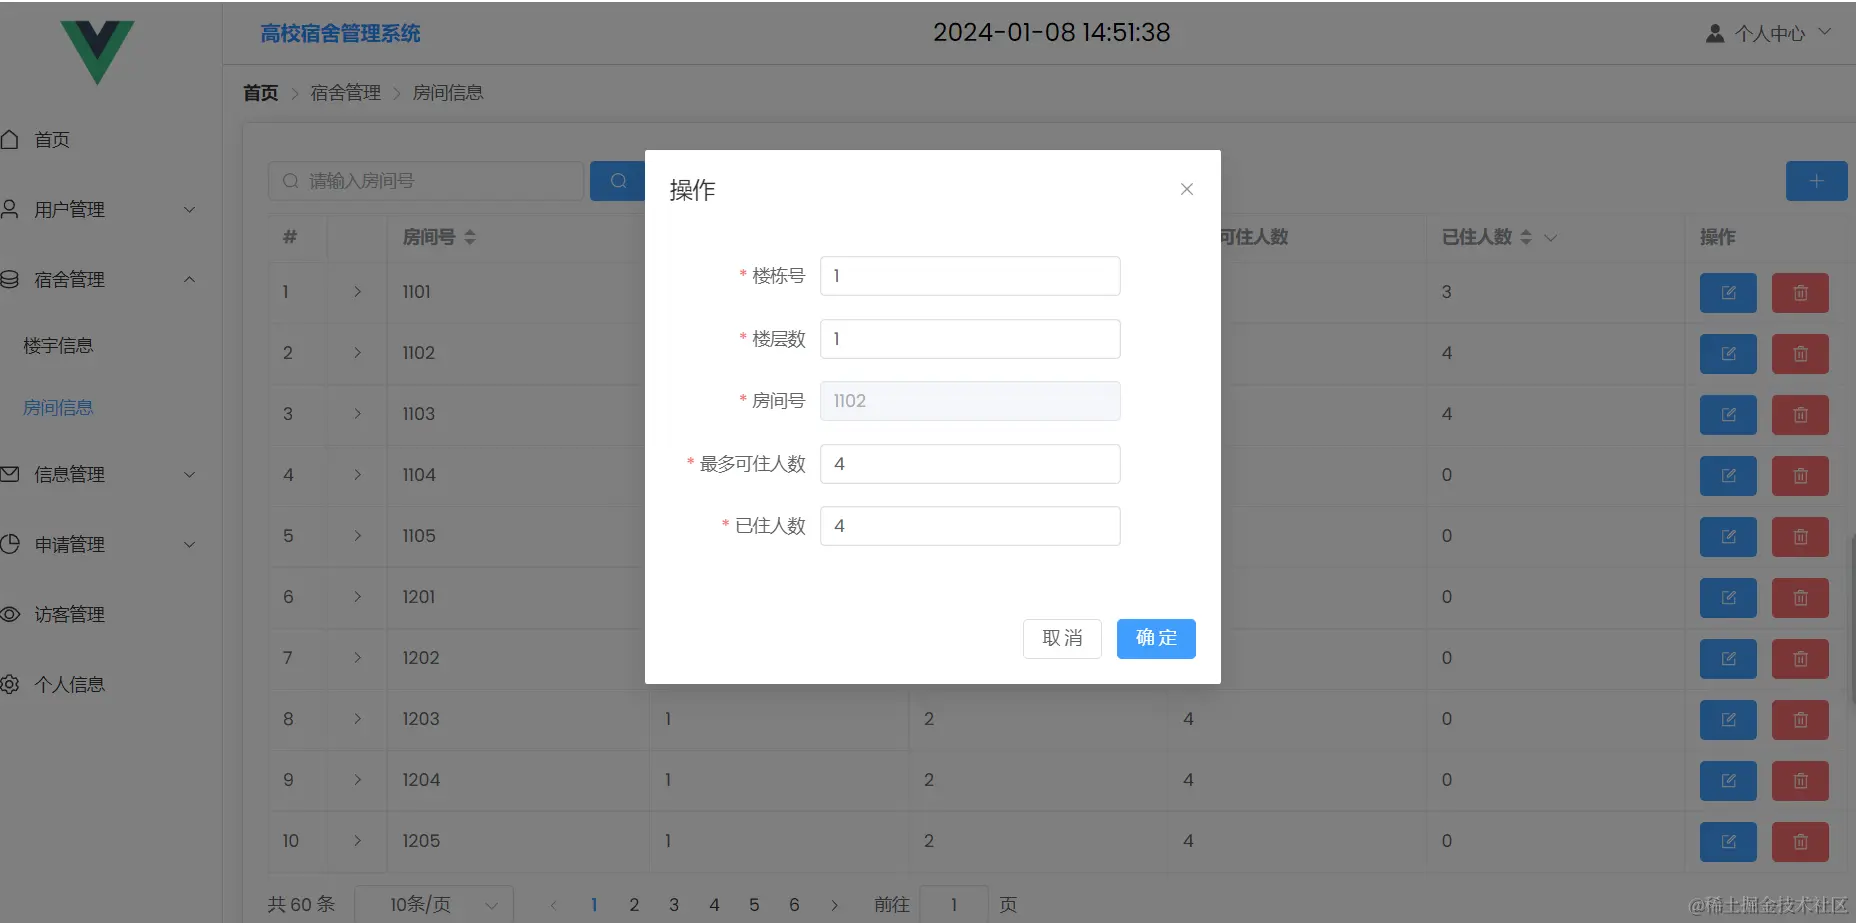This screenshot has width=1856, height=923.
Task: Click the 高校宿舍管理系统 title
Action: 340,33
